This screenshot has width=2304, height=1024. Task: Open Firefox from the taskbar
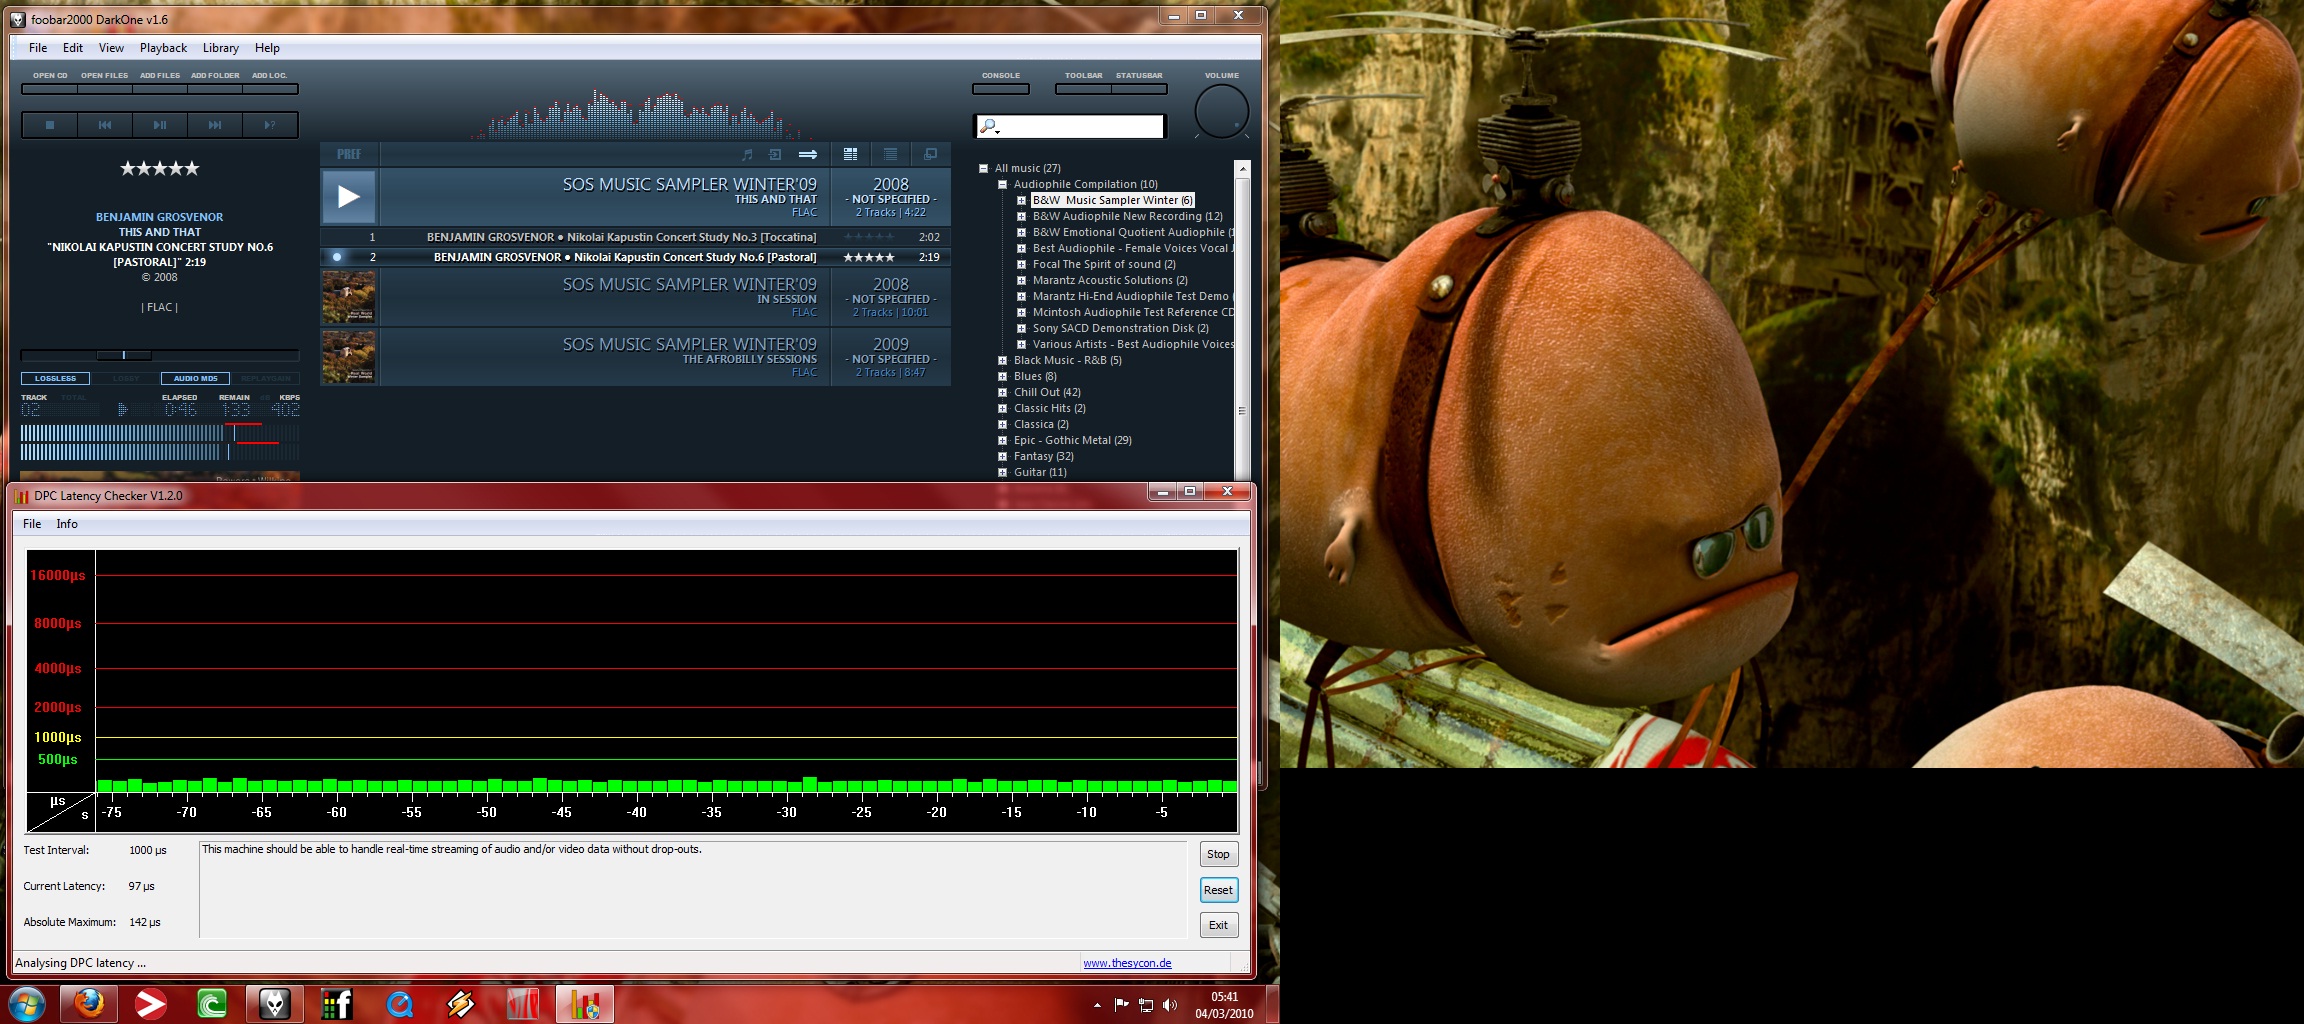[89, 1003]
